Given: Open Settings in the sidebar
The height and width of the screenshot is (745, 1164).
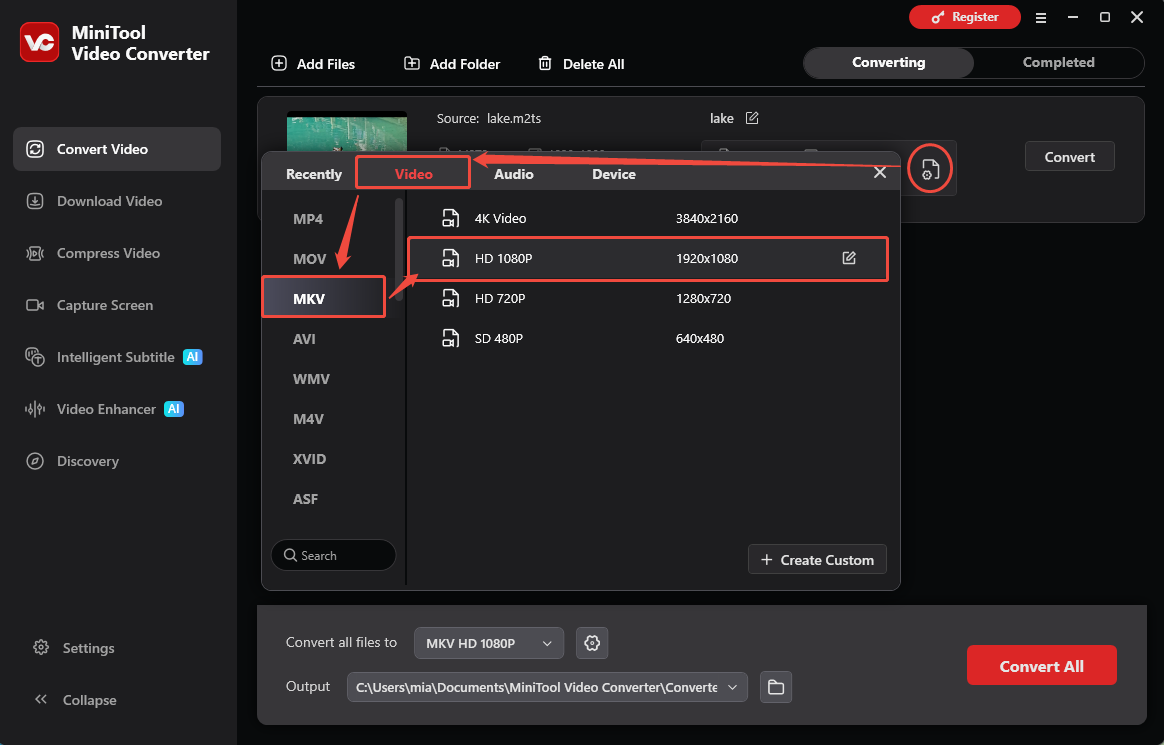Looking at the screenshot, I should (x=73, y=648).
